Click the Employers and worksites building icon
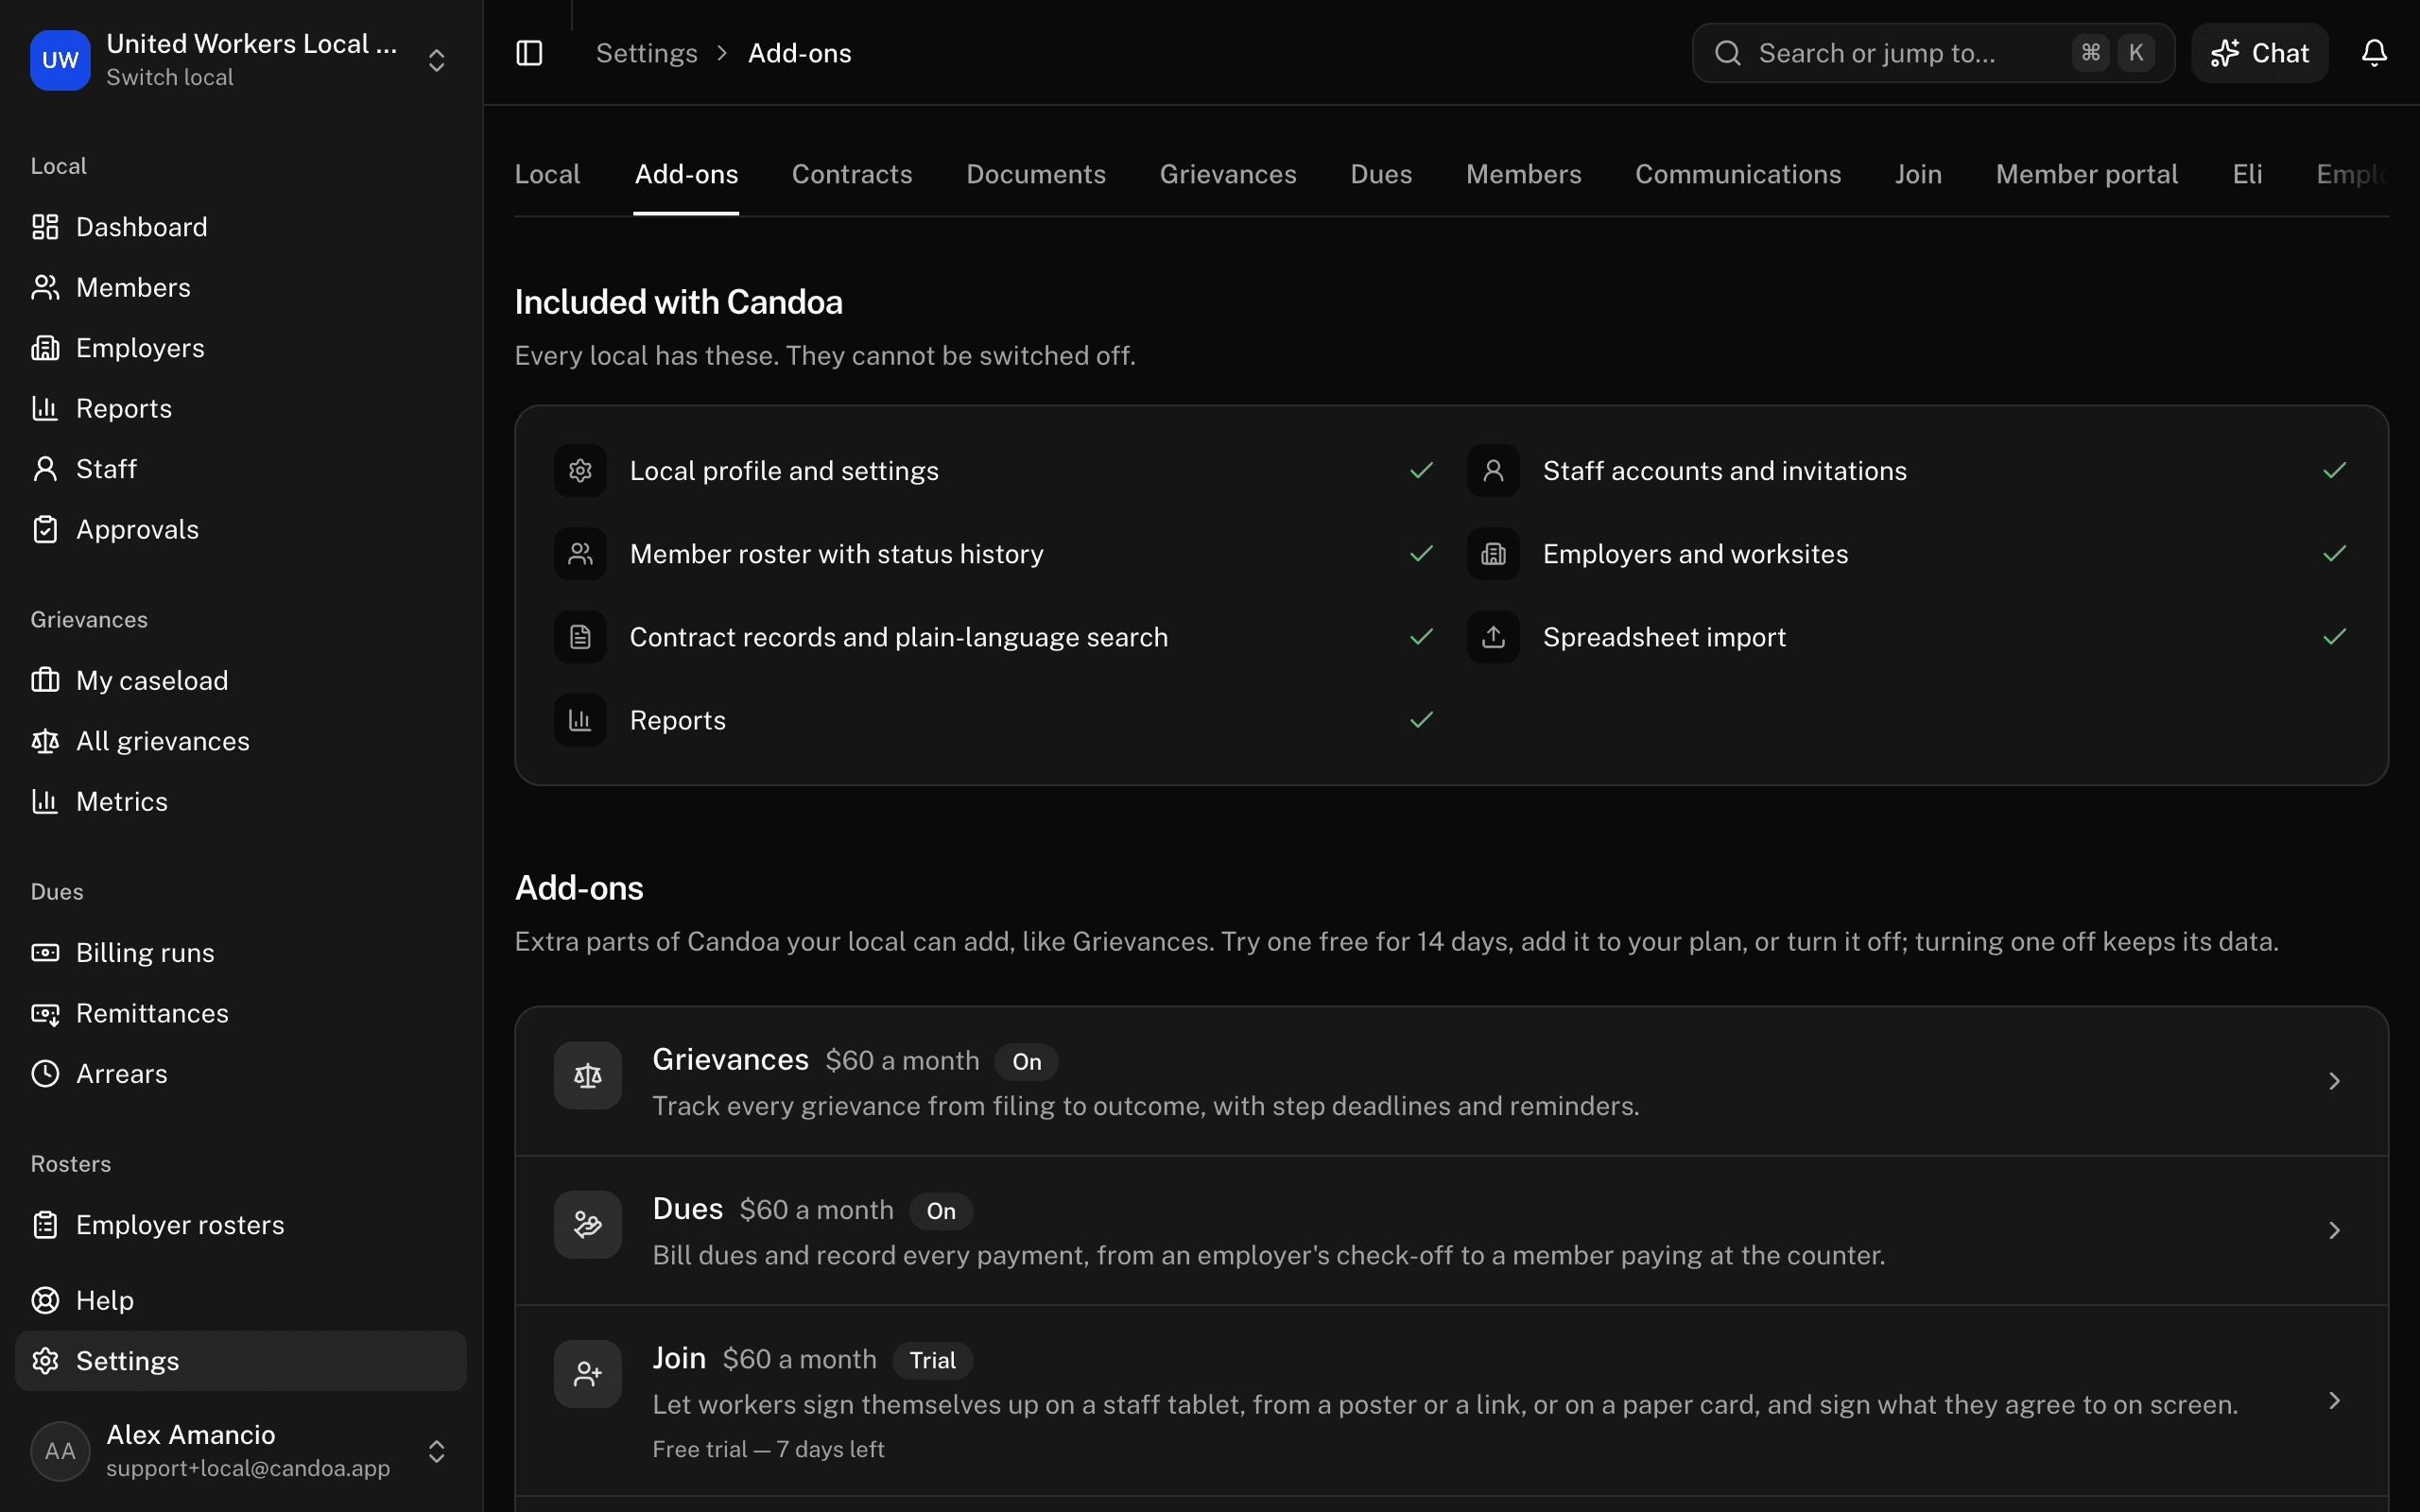 tap(1493, 554)
